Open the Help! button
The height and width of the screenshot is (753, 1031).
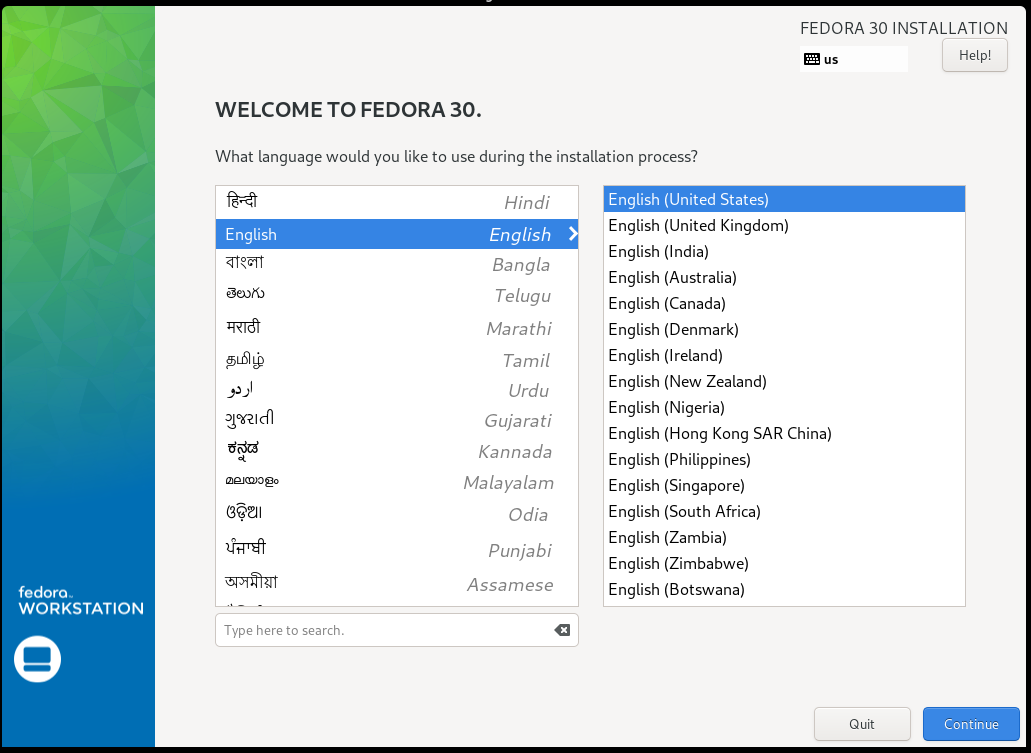(974, 55)
